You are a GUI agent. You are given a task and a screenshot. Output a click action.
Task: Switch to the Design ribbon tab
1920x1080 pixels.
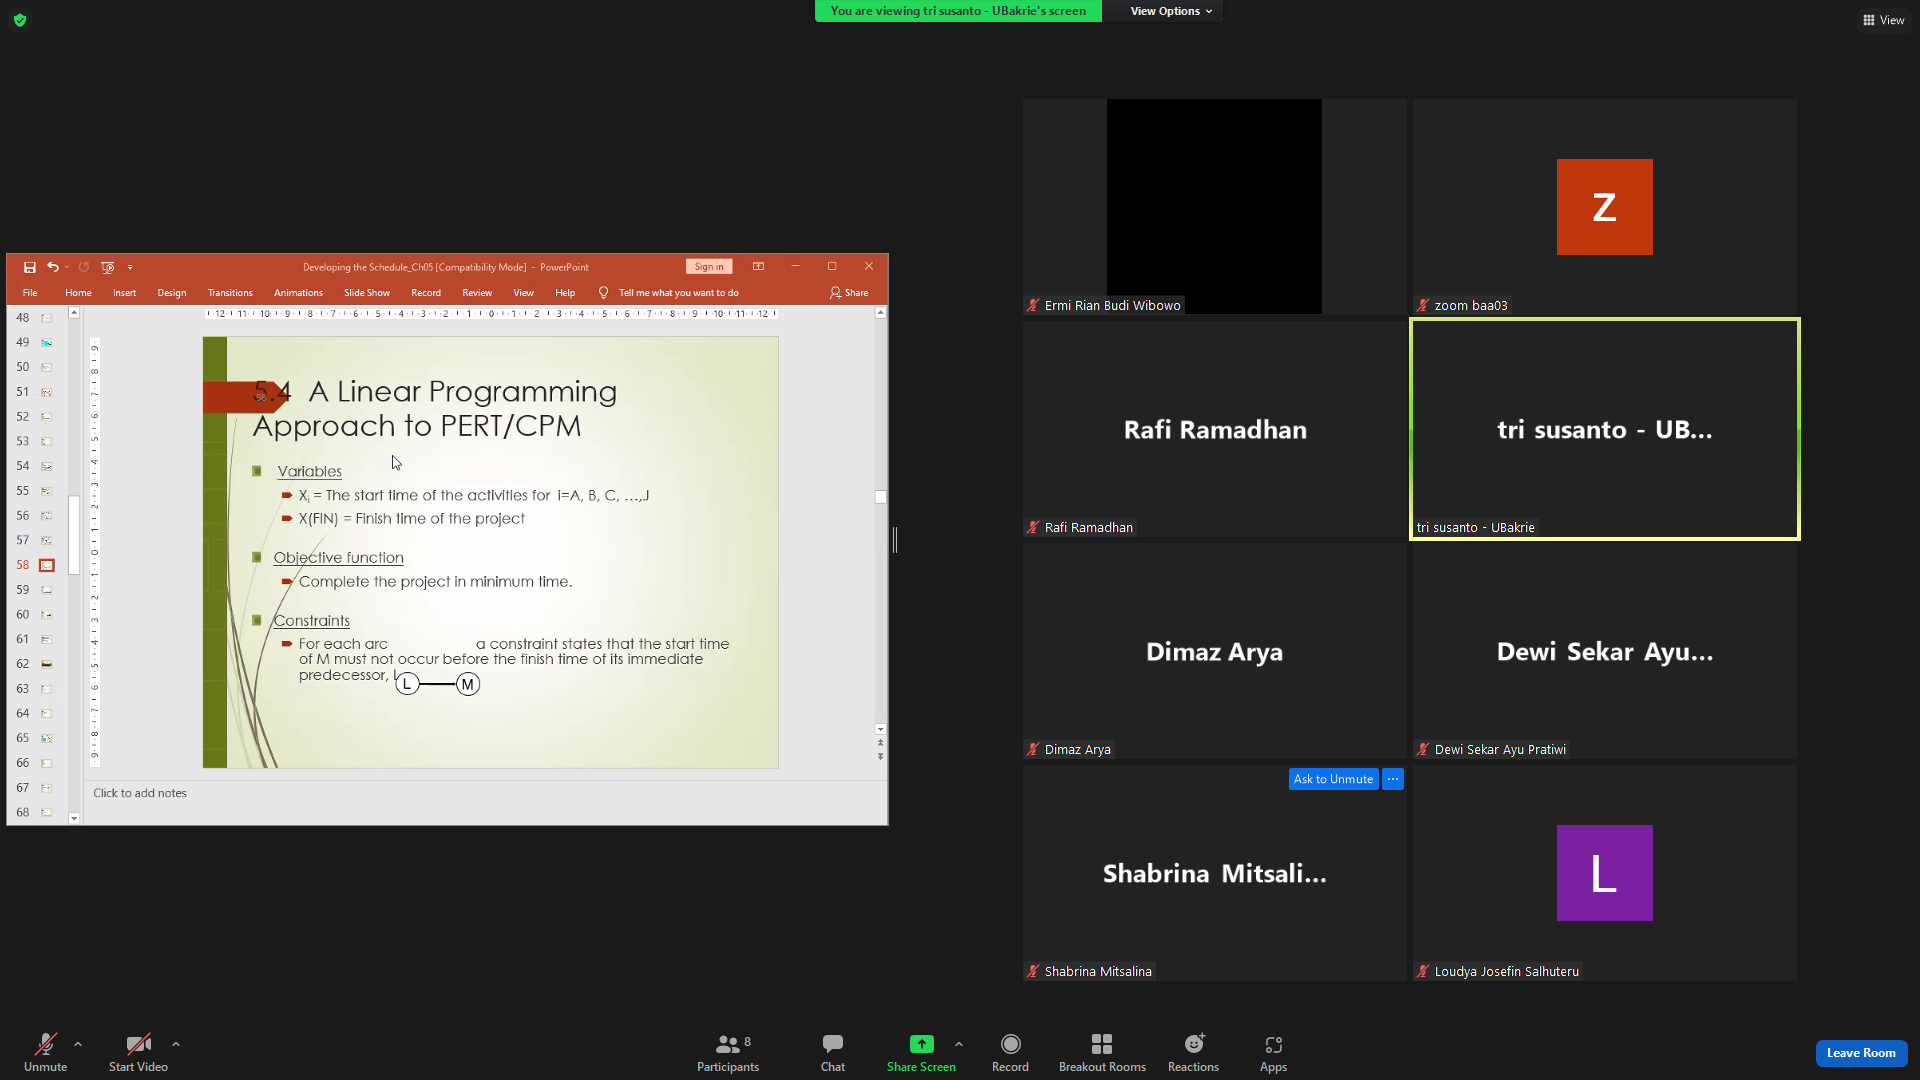pyautogui.click(x=172, y=293)
